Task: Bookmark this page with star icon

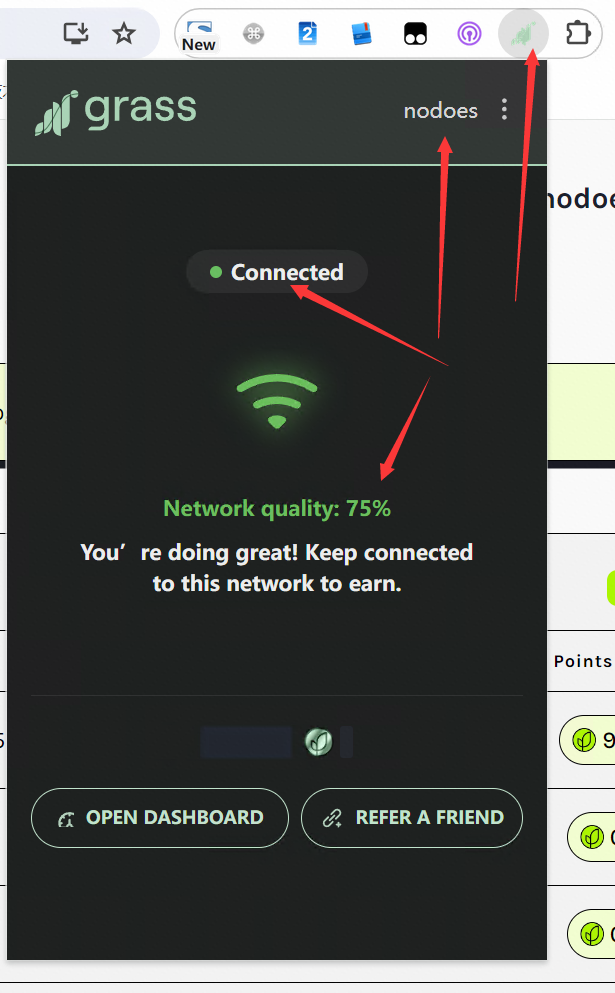Action: click(x=124, y=33)
